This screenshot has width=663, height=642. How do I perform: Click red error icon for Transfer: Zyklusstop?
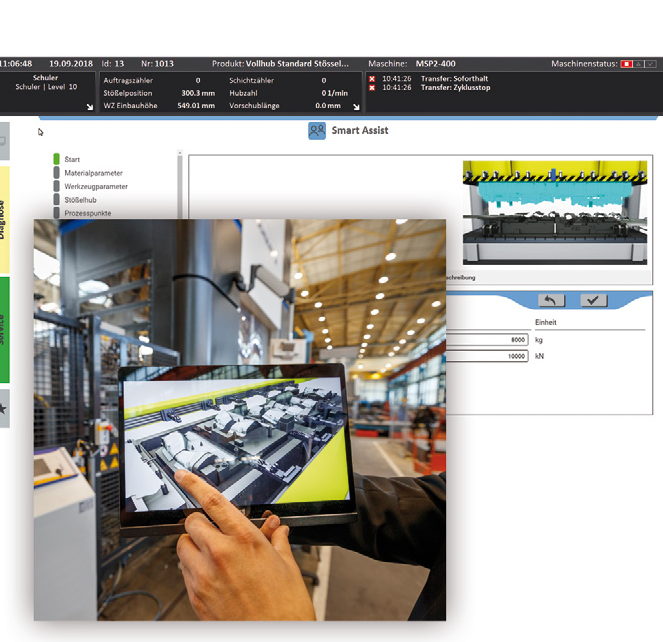click(372, 88)
